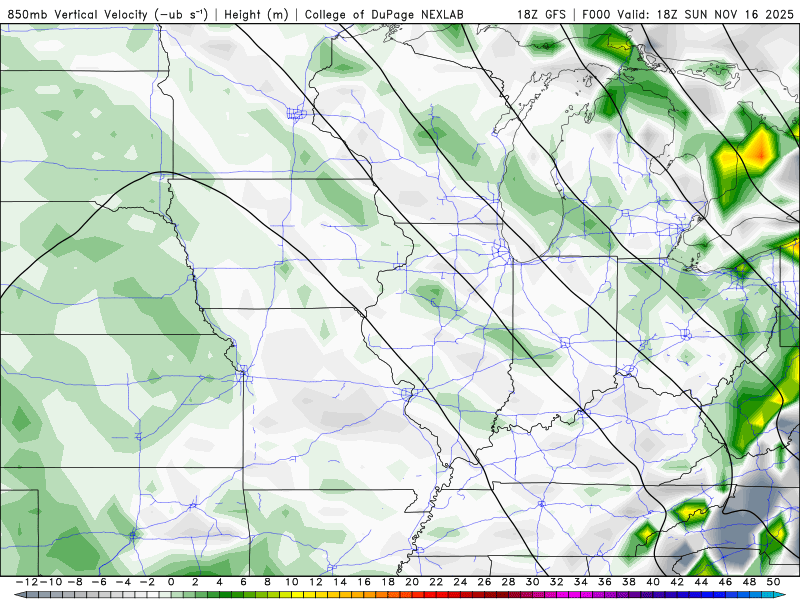
Task: Click the '4' color scale label
Action: click(219, 582)
